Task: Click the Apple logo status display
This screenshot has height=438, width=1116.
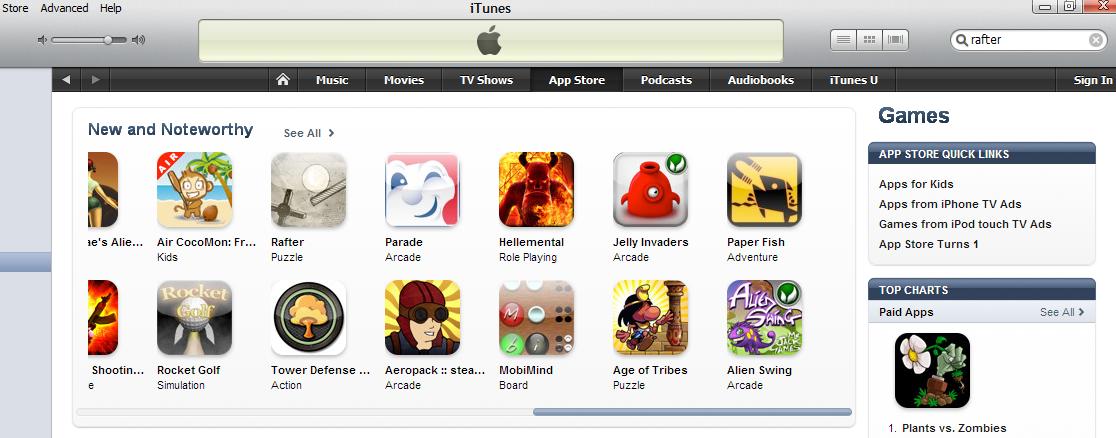Action: (x=490, y=41)
